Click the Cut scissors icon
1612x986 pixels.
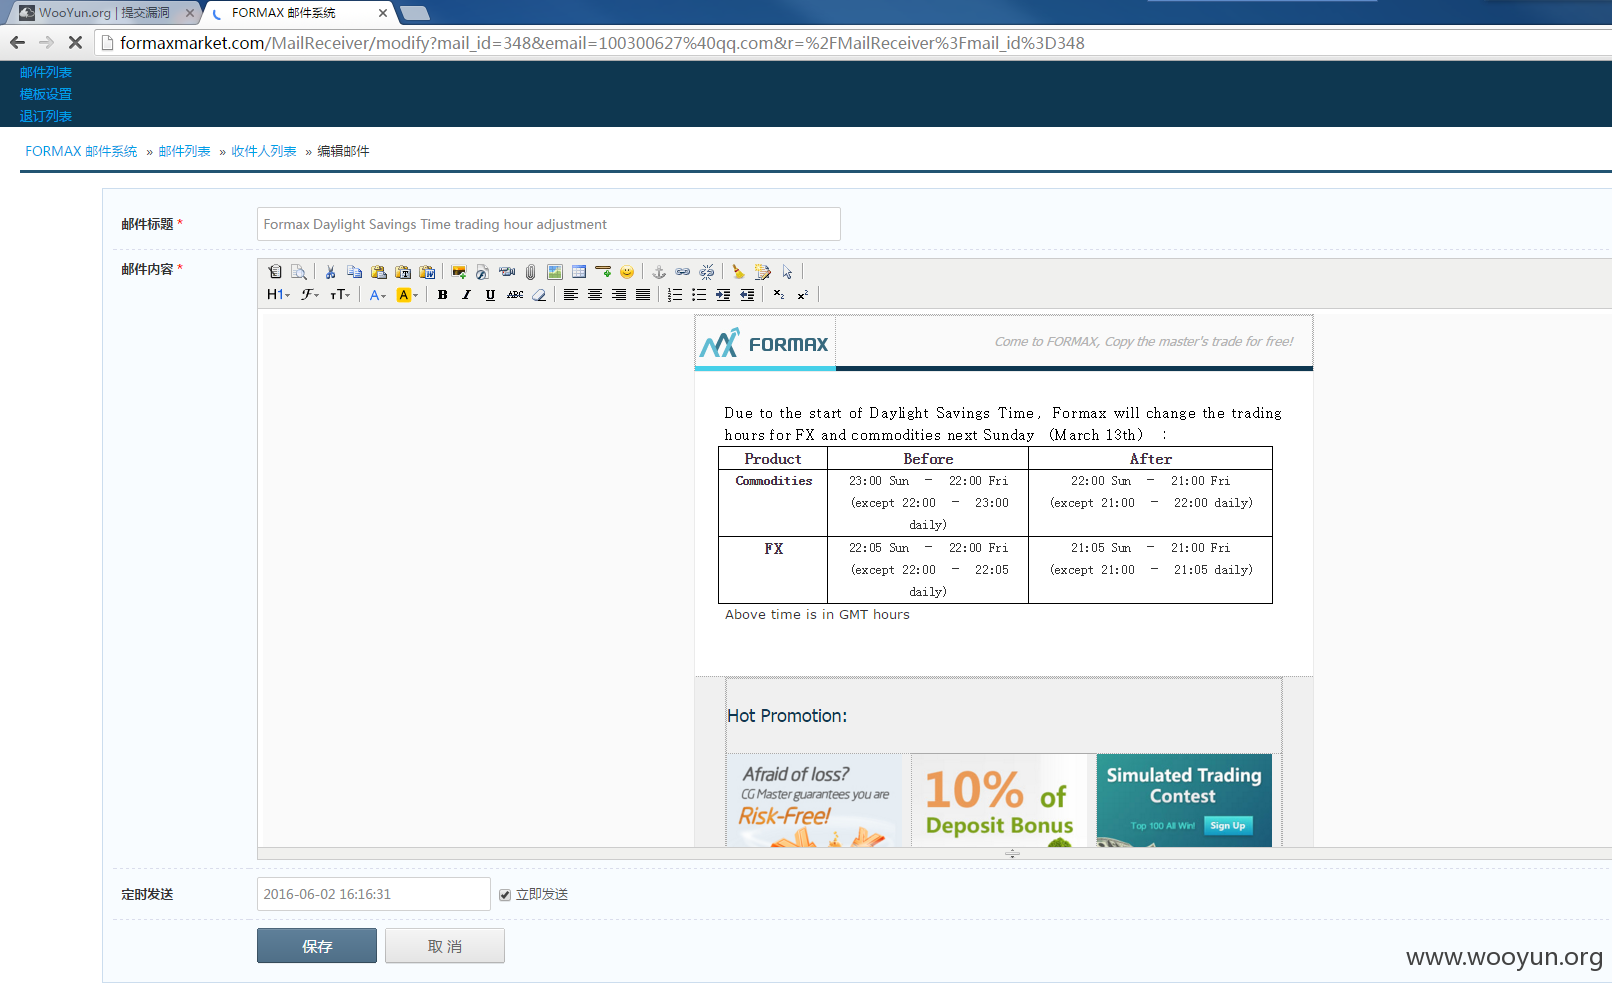tap(330, 272)
